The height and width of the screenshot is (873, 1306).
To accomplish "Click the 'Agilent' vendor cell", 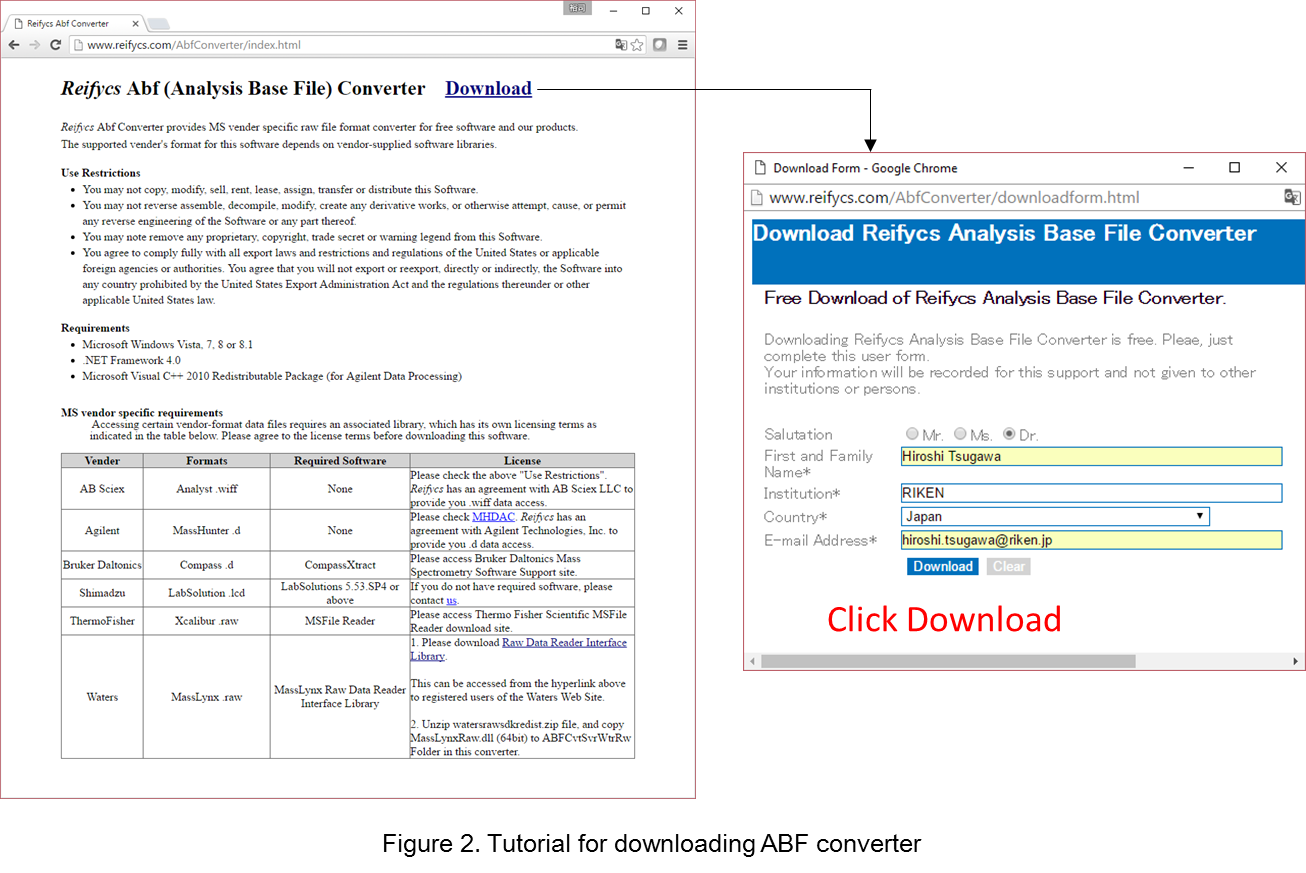I will pyautogui.click(x=102, y=531).
